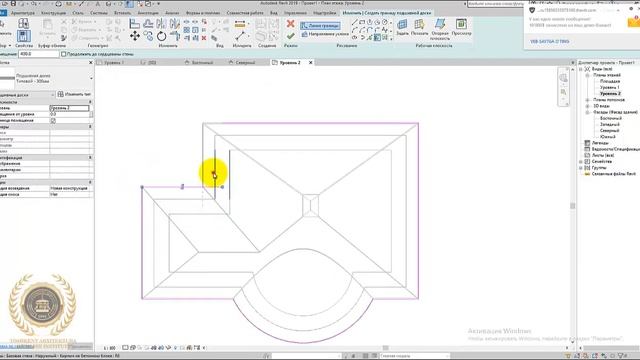Image resolution: width=640 pixels, height=360 pixels.
Task: Close the Properties palette with X
Action: pos(91,62)
